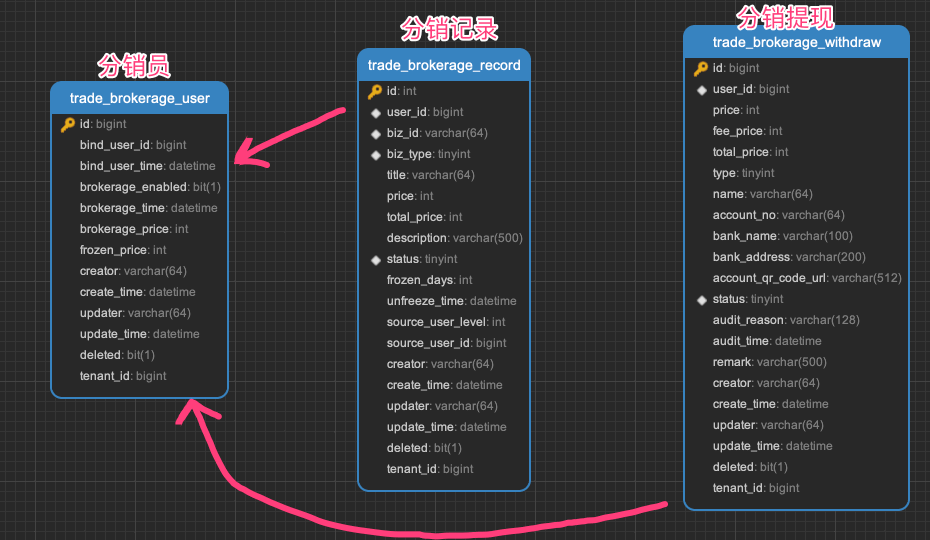This screenshot has height=540, width=930.
Task: Click the pink 分销记录 label
Action: pyautogui.click(x=449, y=29)
